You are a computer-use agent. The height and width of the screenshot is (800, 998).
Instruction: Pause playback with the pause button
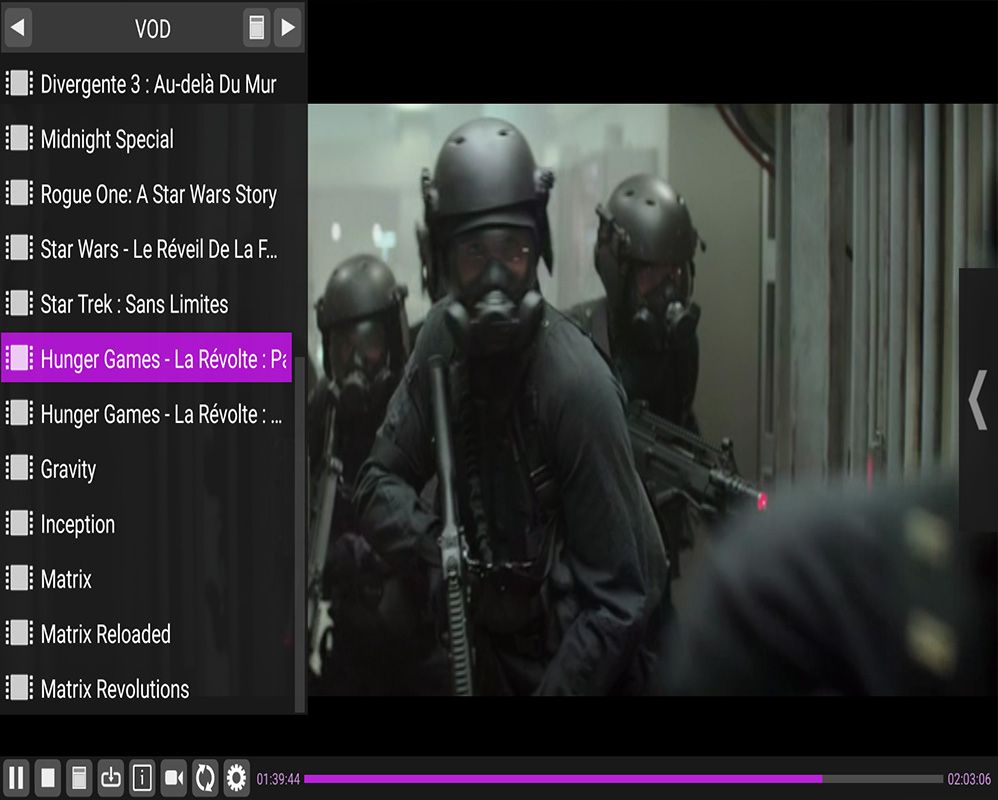(x=16, y=778)
